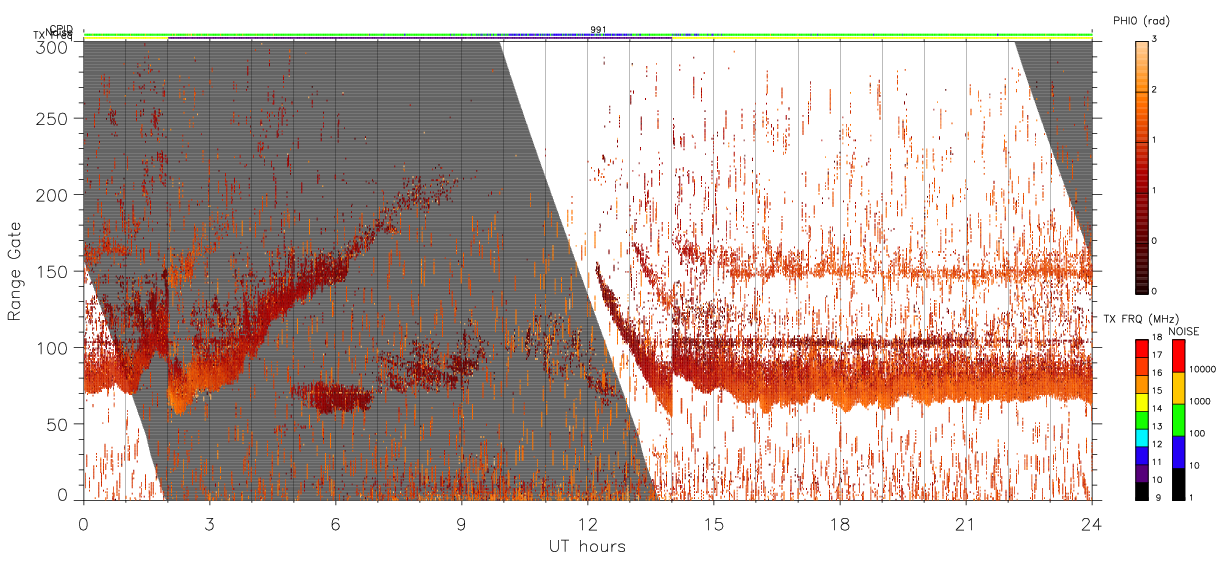Select the blue 11–12 MHz TX FRQ swatch
The image size is (1228, 567).
tap(1142, 455)
